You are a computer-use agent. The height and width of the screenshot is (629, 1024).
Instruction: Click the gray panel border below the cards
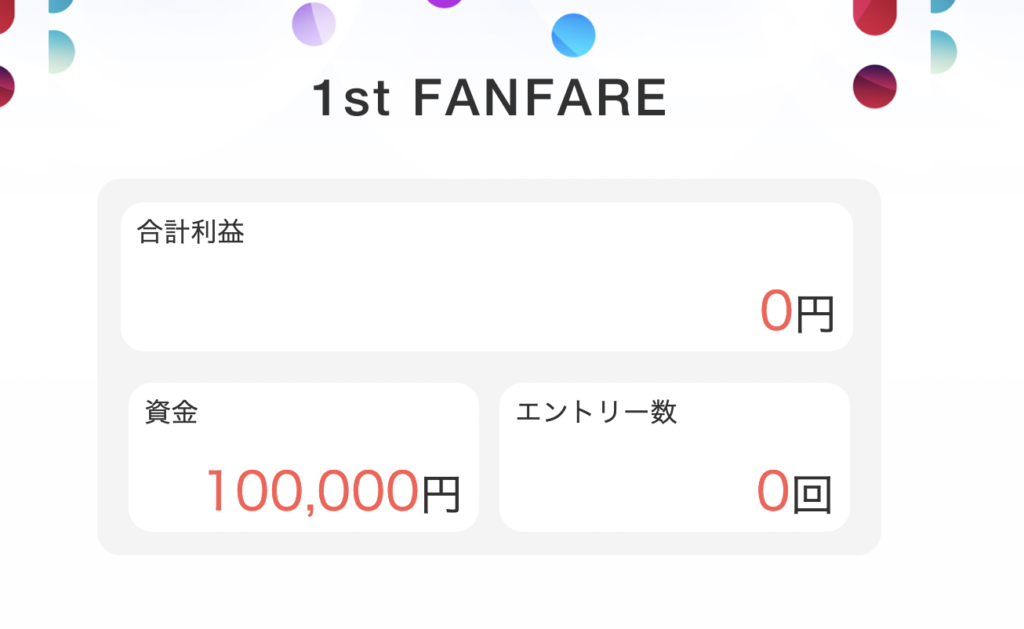[488, 544]
